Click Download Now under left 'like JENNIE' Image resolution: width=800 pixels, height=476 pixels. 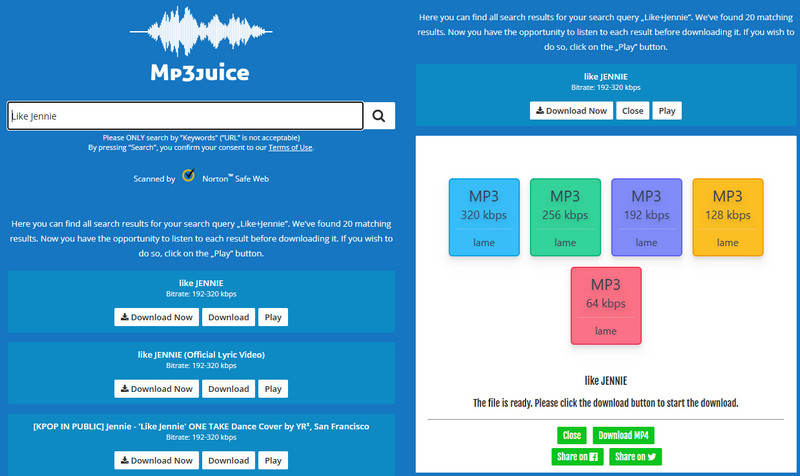click(157, 317)
